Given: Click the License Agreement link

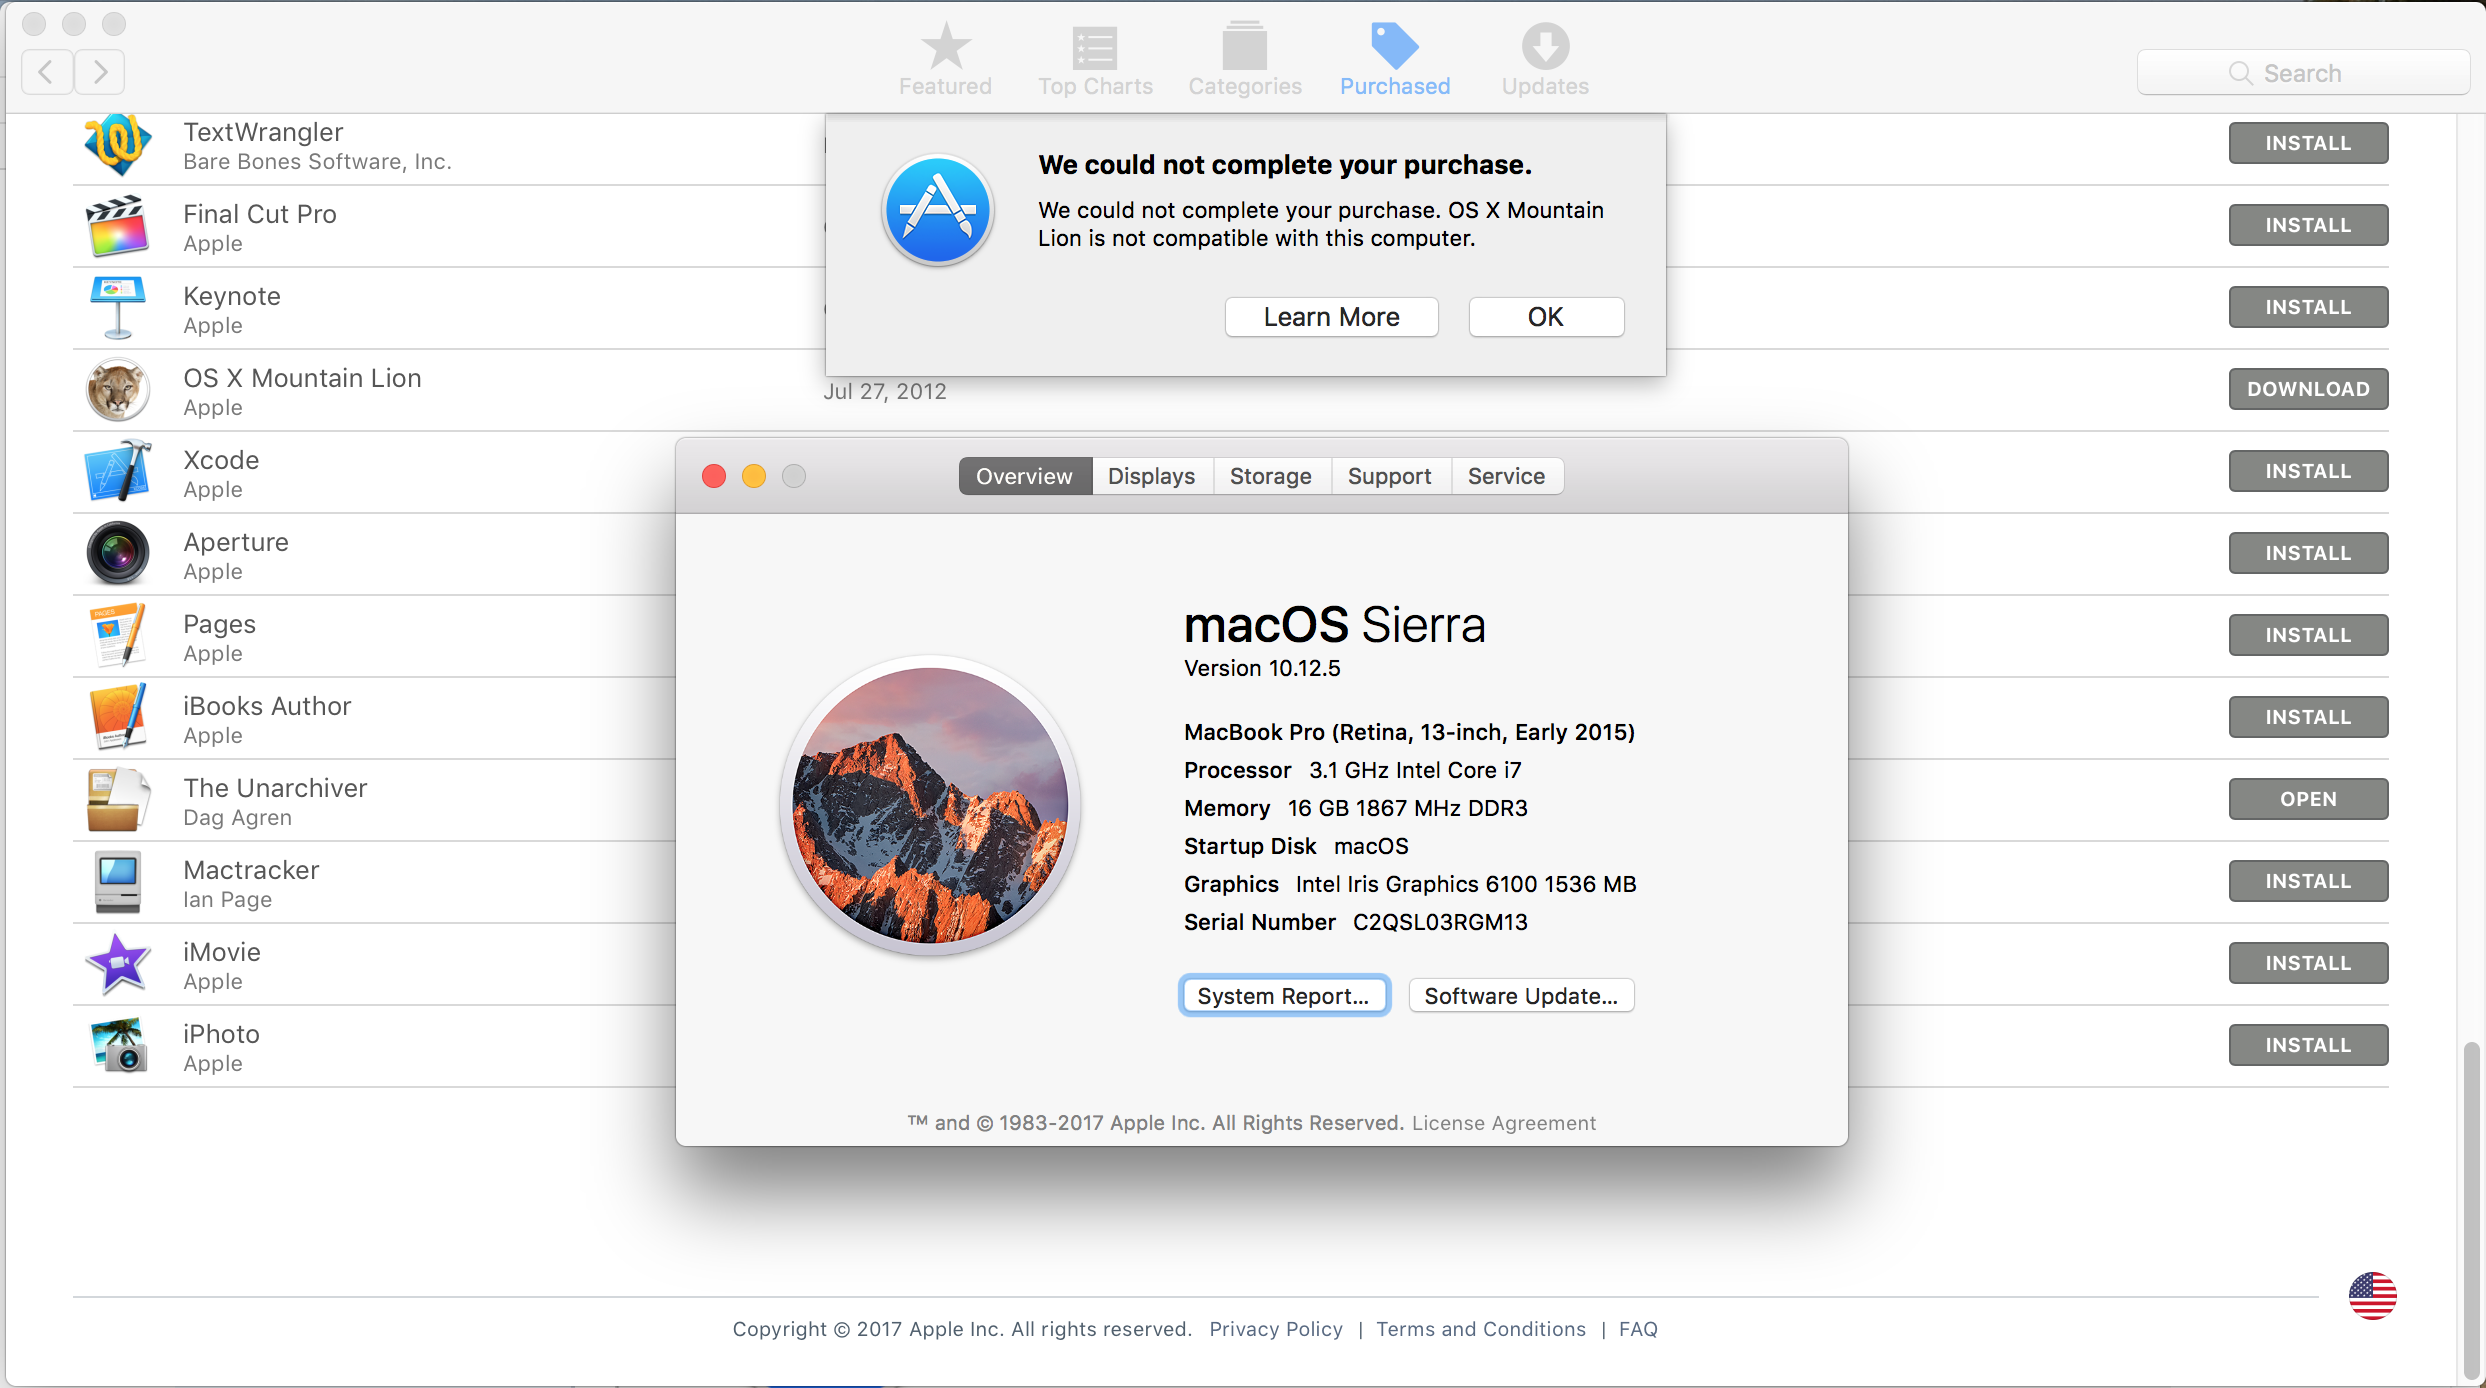Looking at the screenshot, I should (x=1503, y=1123).
